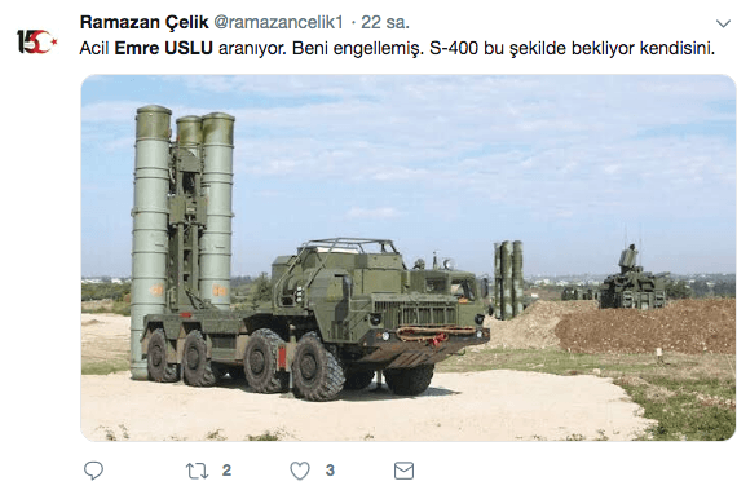Click 'S-400 bu şekilde bekliyor kendisini' text
The image size is (750, 490).
[x=572, y=48]
